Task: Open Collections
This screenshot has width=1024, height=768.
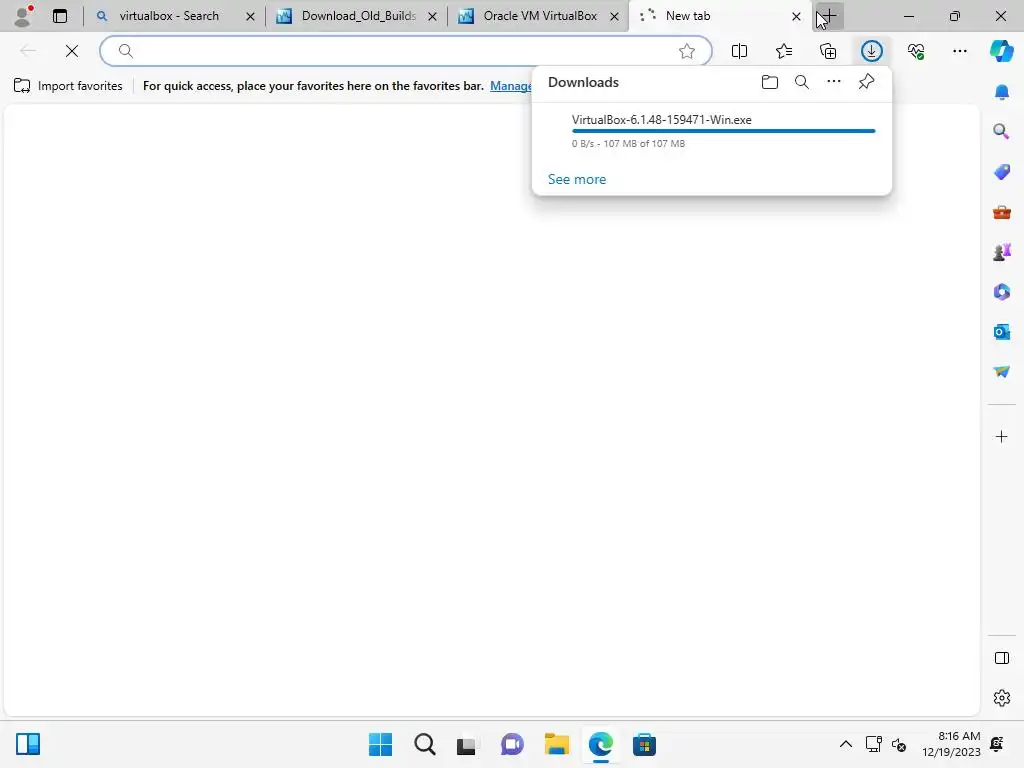Action: coord(828,51)
